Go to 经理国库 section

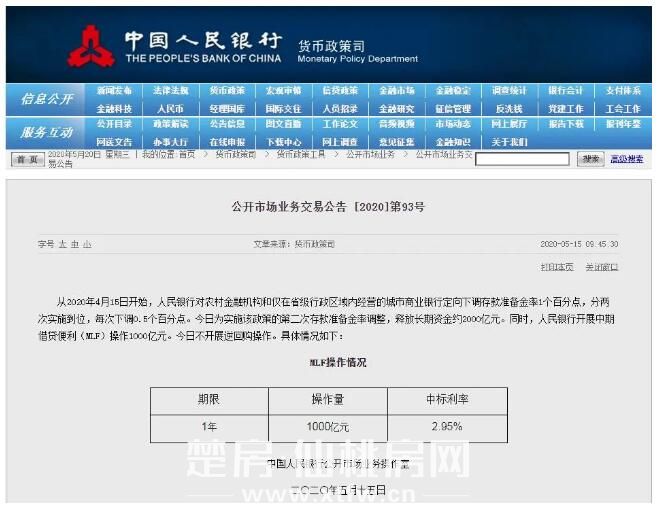click(x=227, y=109)
